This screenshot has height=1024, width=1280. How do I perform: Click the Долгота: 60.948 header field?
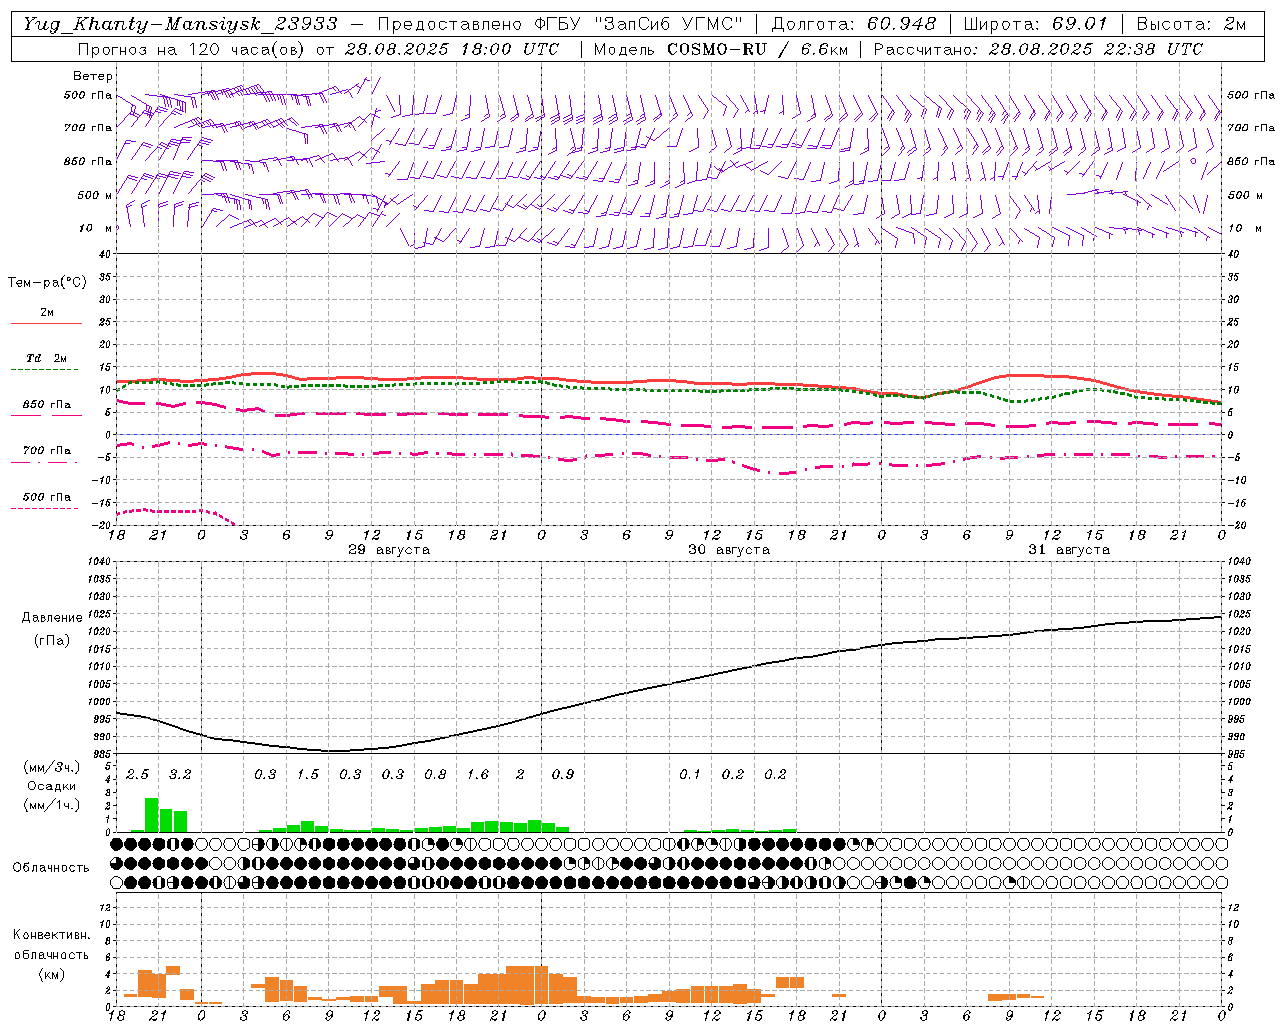[x=854, y=24]
